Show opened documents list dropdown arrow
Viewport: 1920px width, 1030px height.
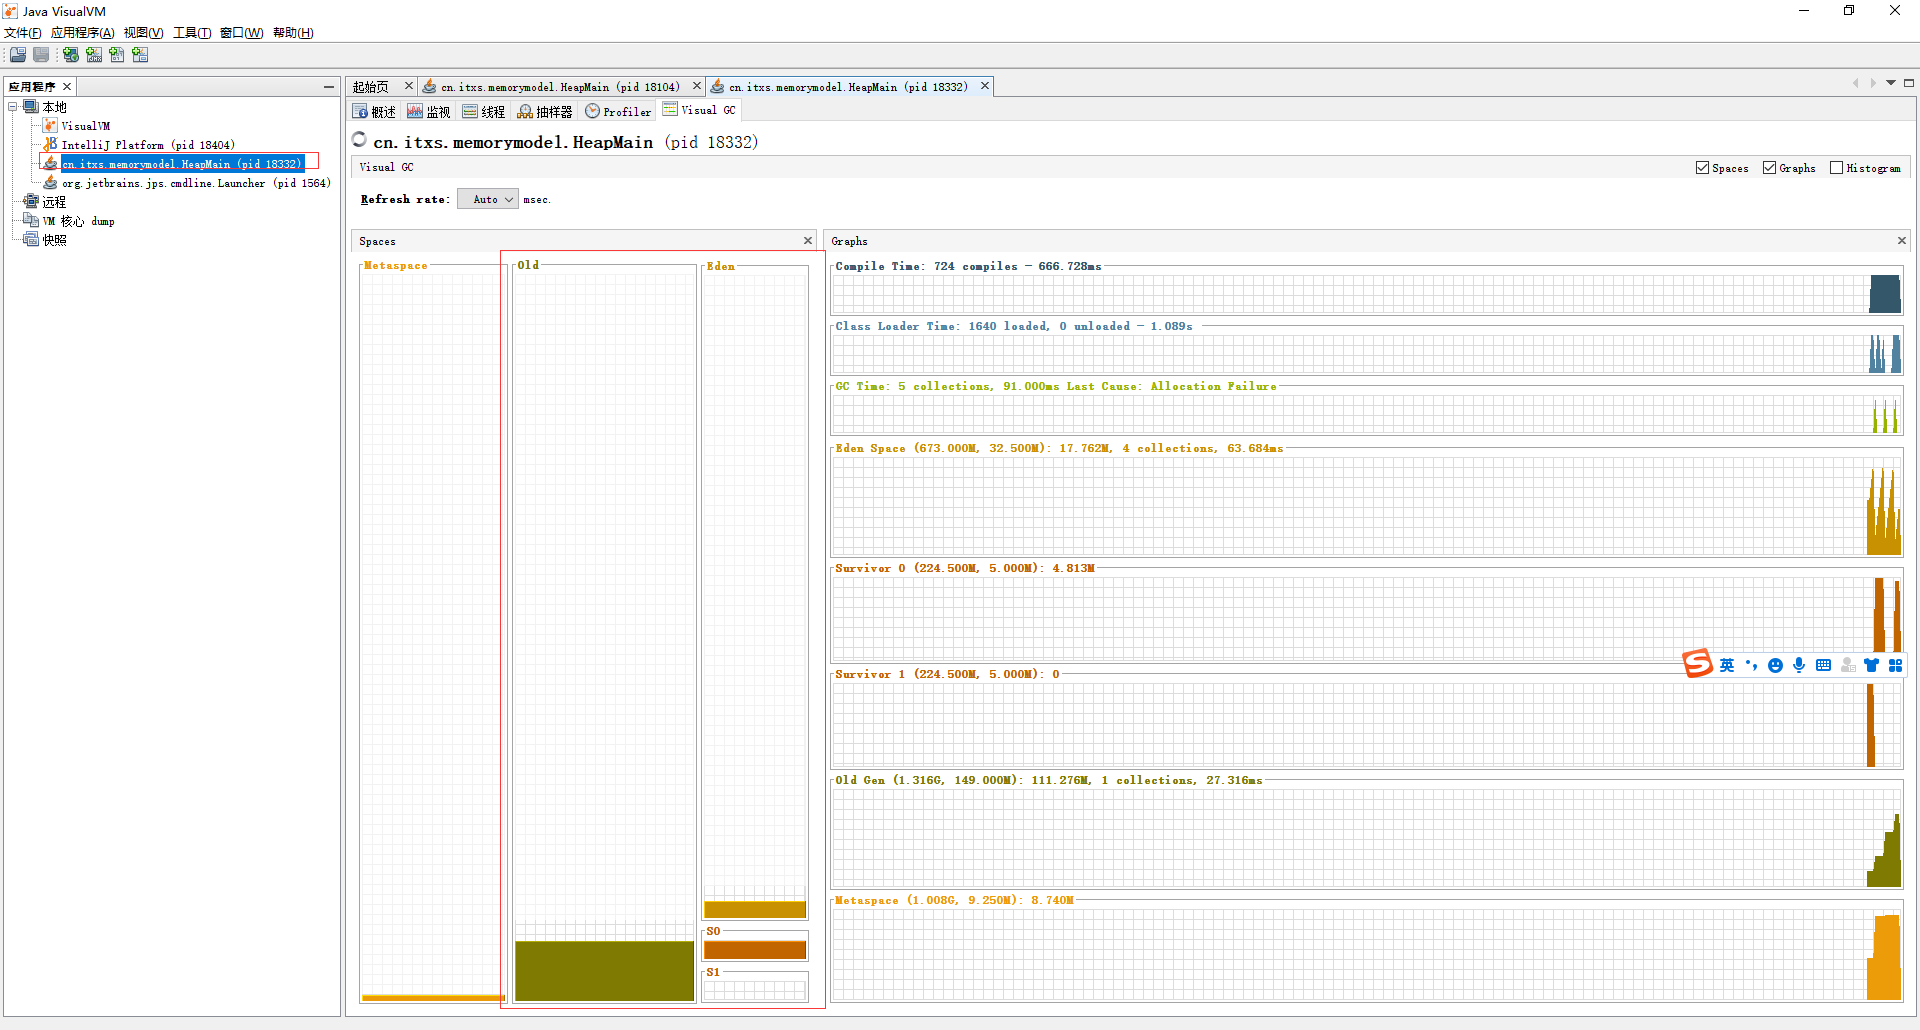[1891, 83]
